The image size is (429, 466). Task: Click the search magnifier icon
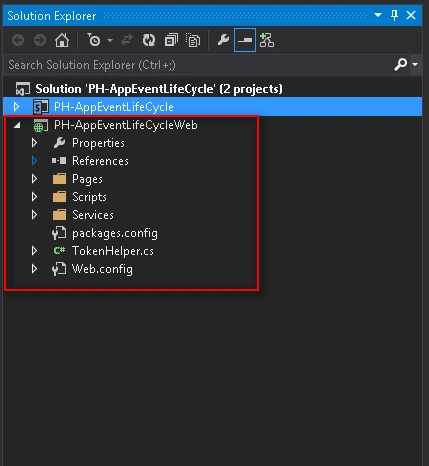[400, 64]
